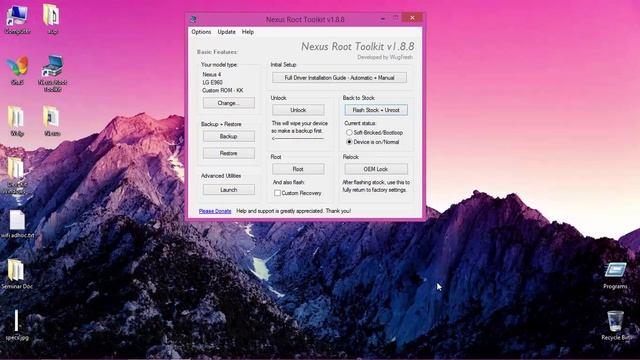Click the OEM Lock button
The width and height of the screenshot is (640, 360).
pos(376,169)
